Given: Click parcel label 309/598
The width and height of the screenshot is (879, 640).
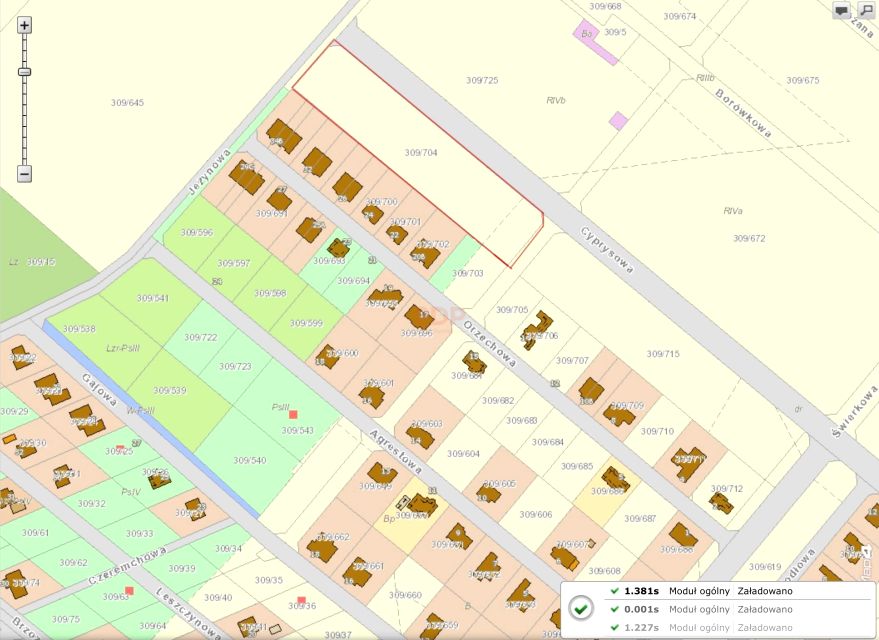Looking at the screenshot, I should tap(270, 293).
